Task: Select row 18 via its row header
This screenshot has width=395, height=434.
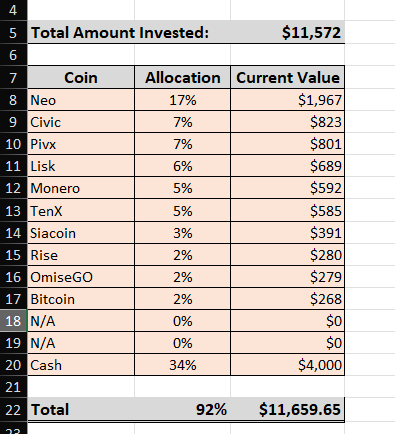Action: pos(13,321)
